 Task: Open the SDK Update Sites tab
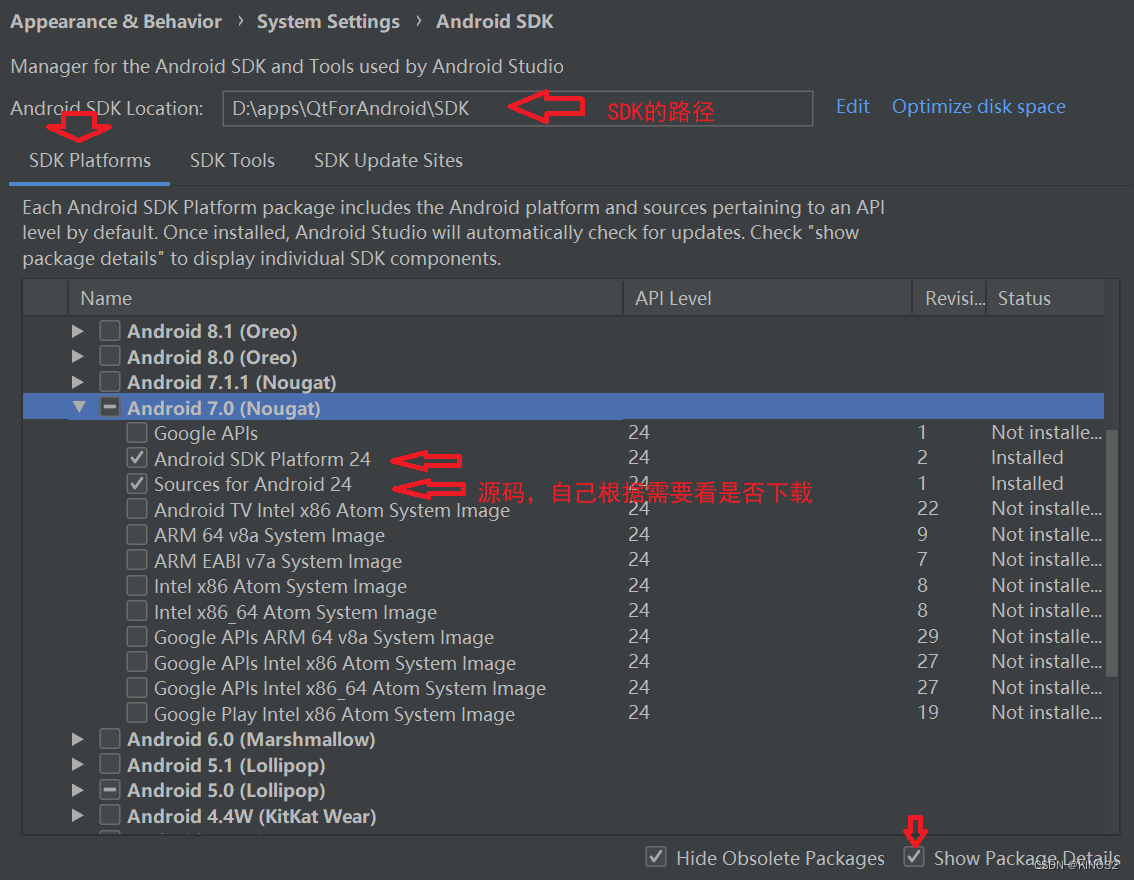[x=388, y=161]
